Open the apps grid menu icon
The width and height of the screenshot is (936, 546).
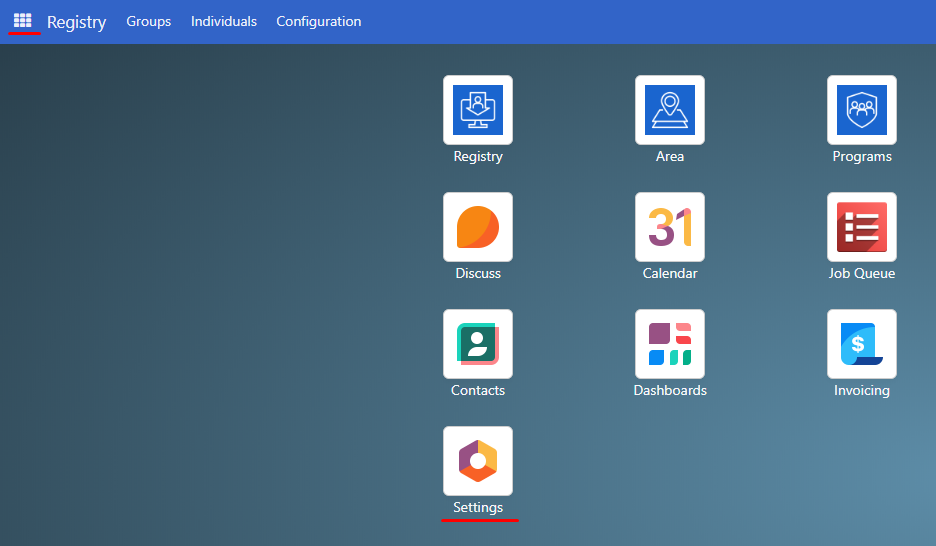pos(23,21)
